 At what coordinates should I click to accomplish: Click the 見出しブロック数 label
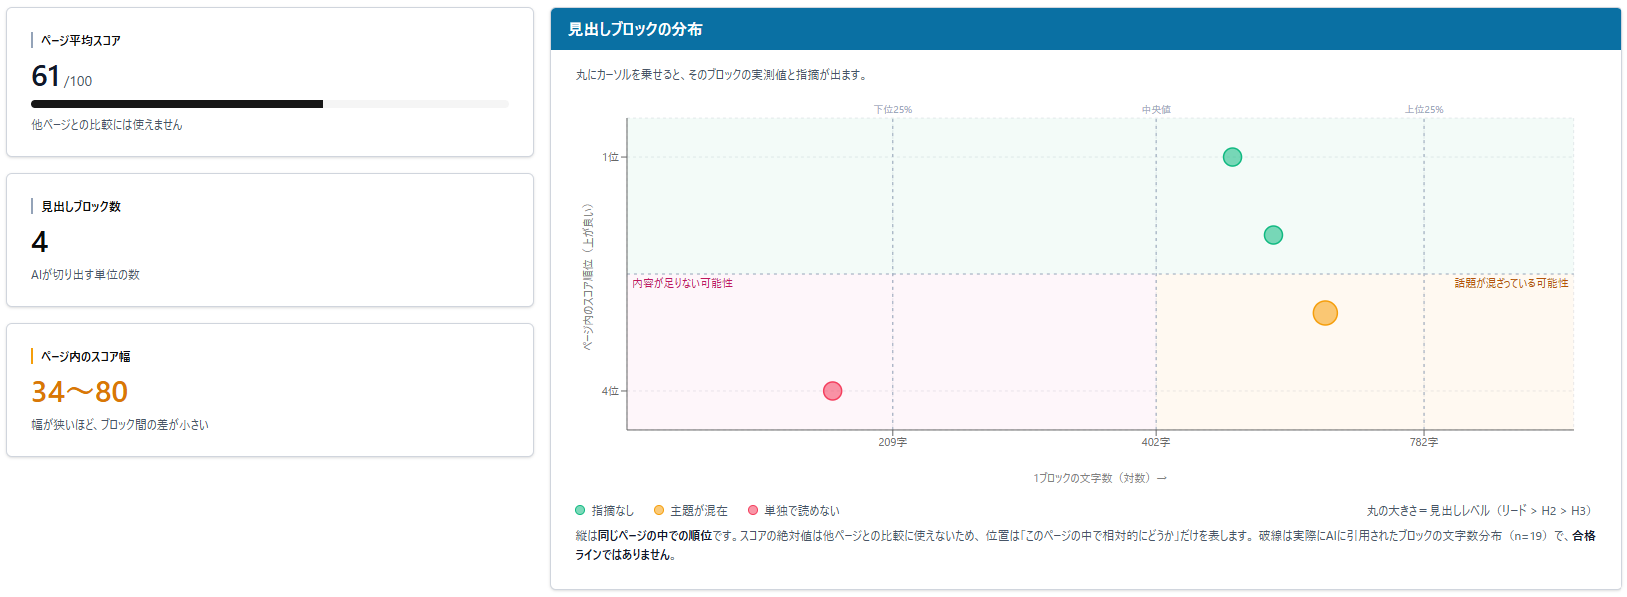pos(81,207)
